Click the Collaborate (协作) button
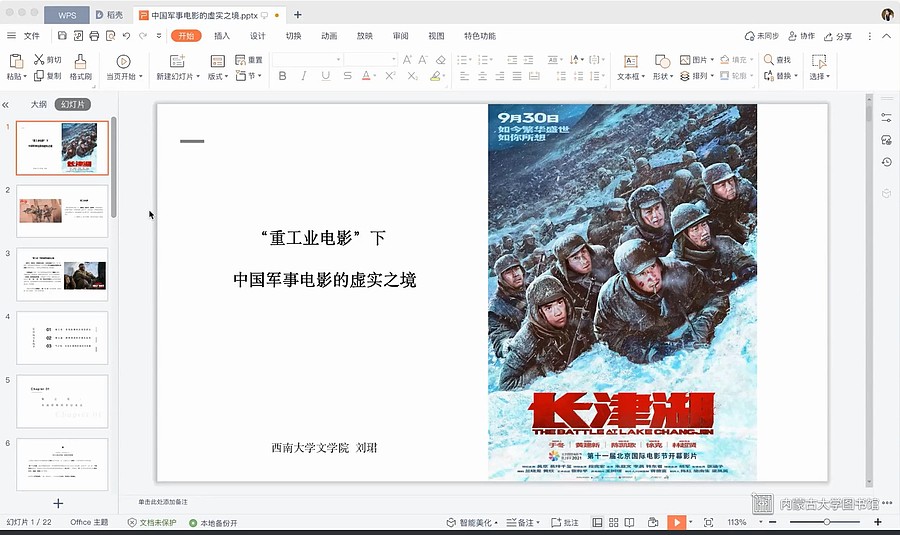This screenshot has height=535, width=900. click(x=801, y=36)
